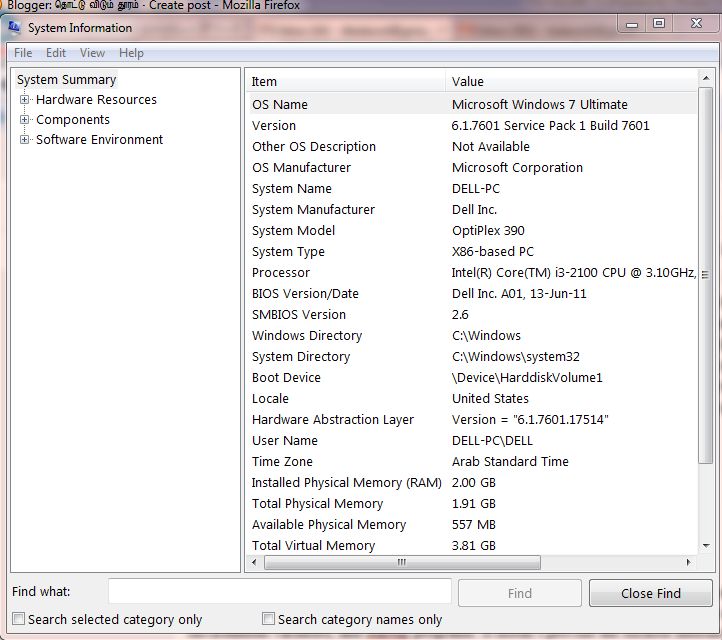722x640 pixels.
Task: Open the View menu
Action: [93, 53]
